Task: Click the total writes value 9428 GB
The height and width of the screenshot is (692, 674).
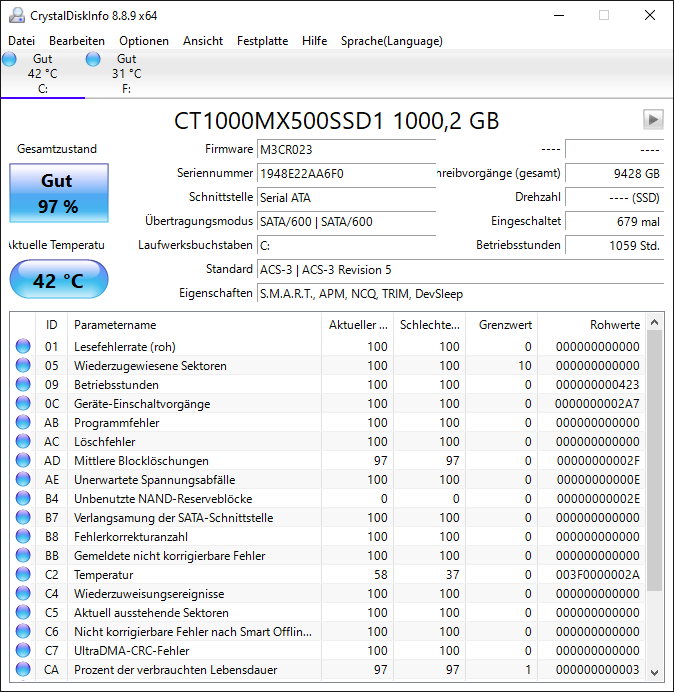Action: pyautogui.click(x=614, y=173)
